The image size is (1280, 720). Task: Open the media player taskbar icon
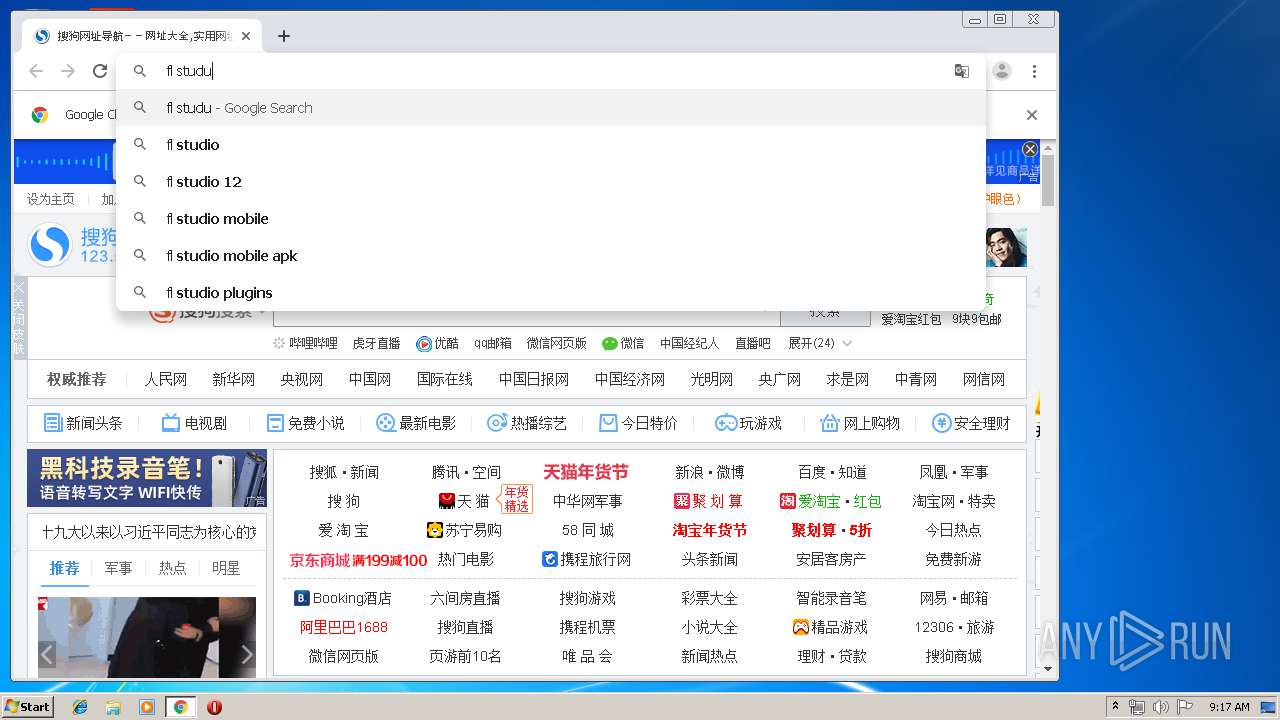click(147, 707)
